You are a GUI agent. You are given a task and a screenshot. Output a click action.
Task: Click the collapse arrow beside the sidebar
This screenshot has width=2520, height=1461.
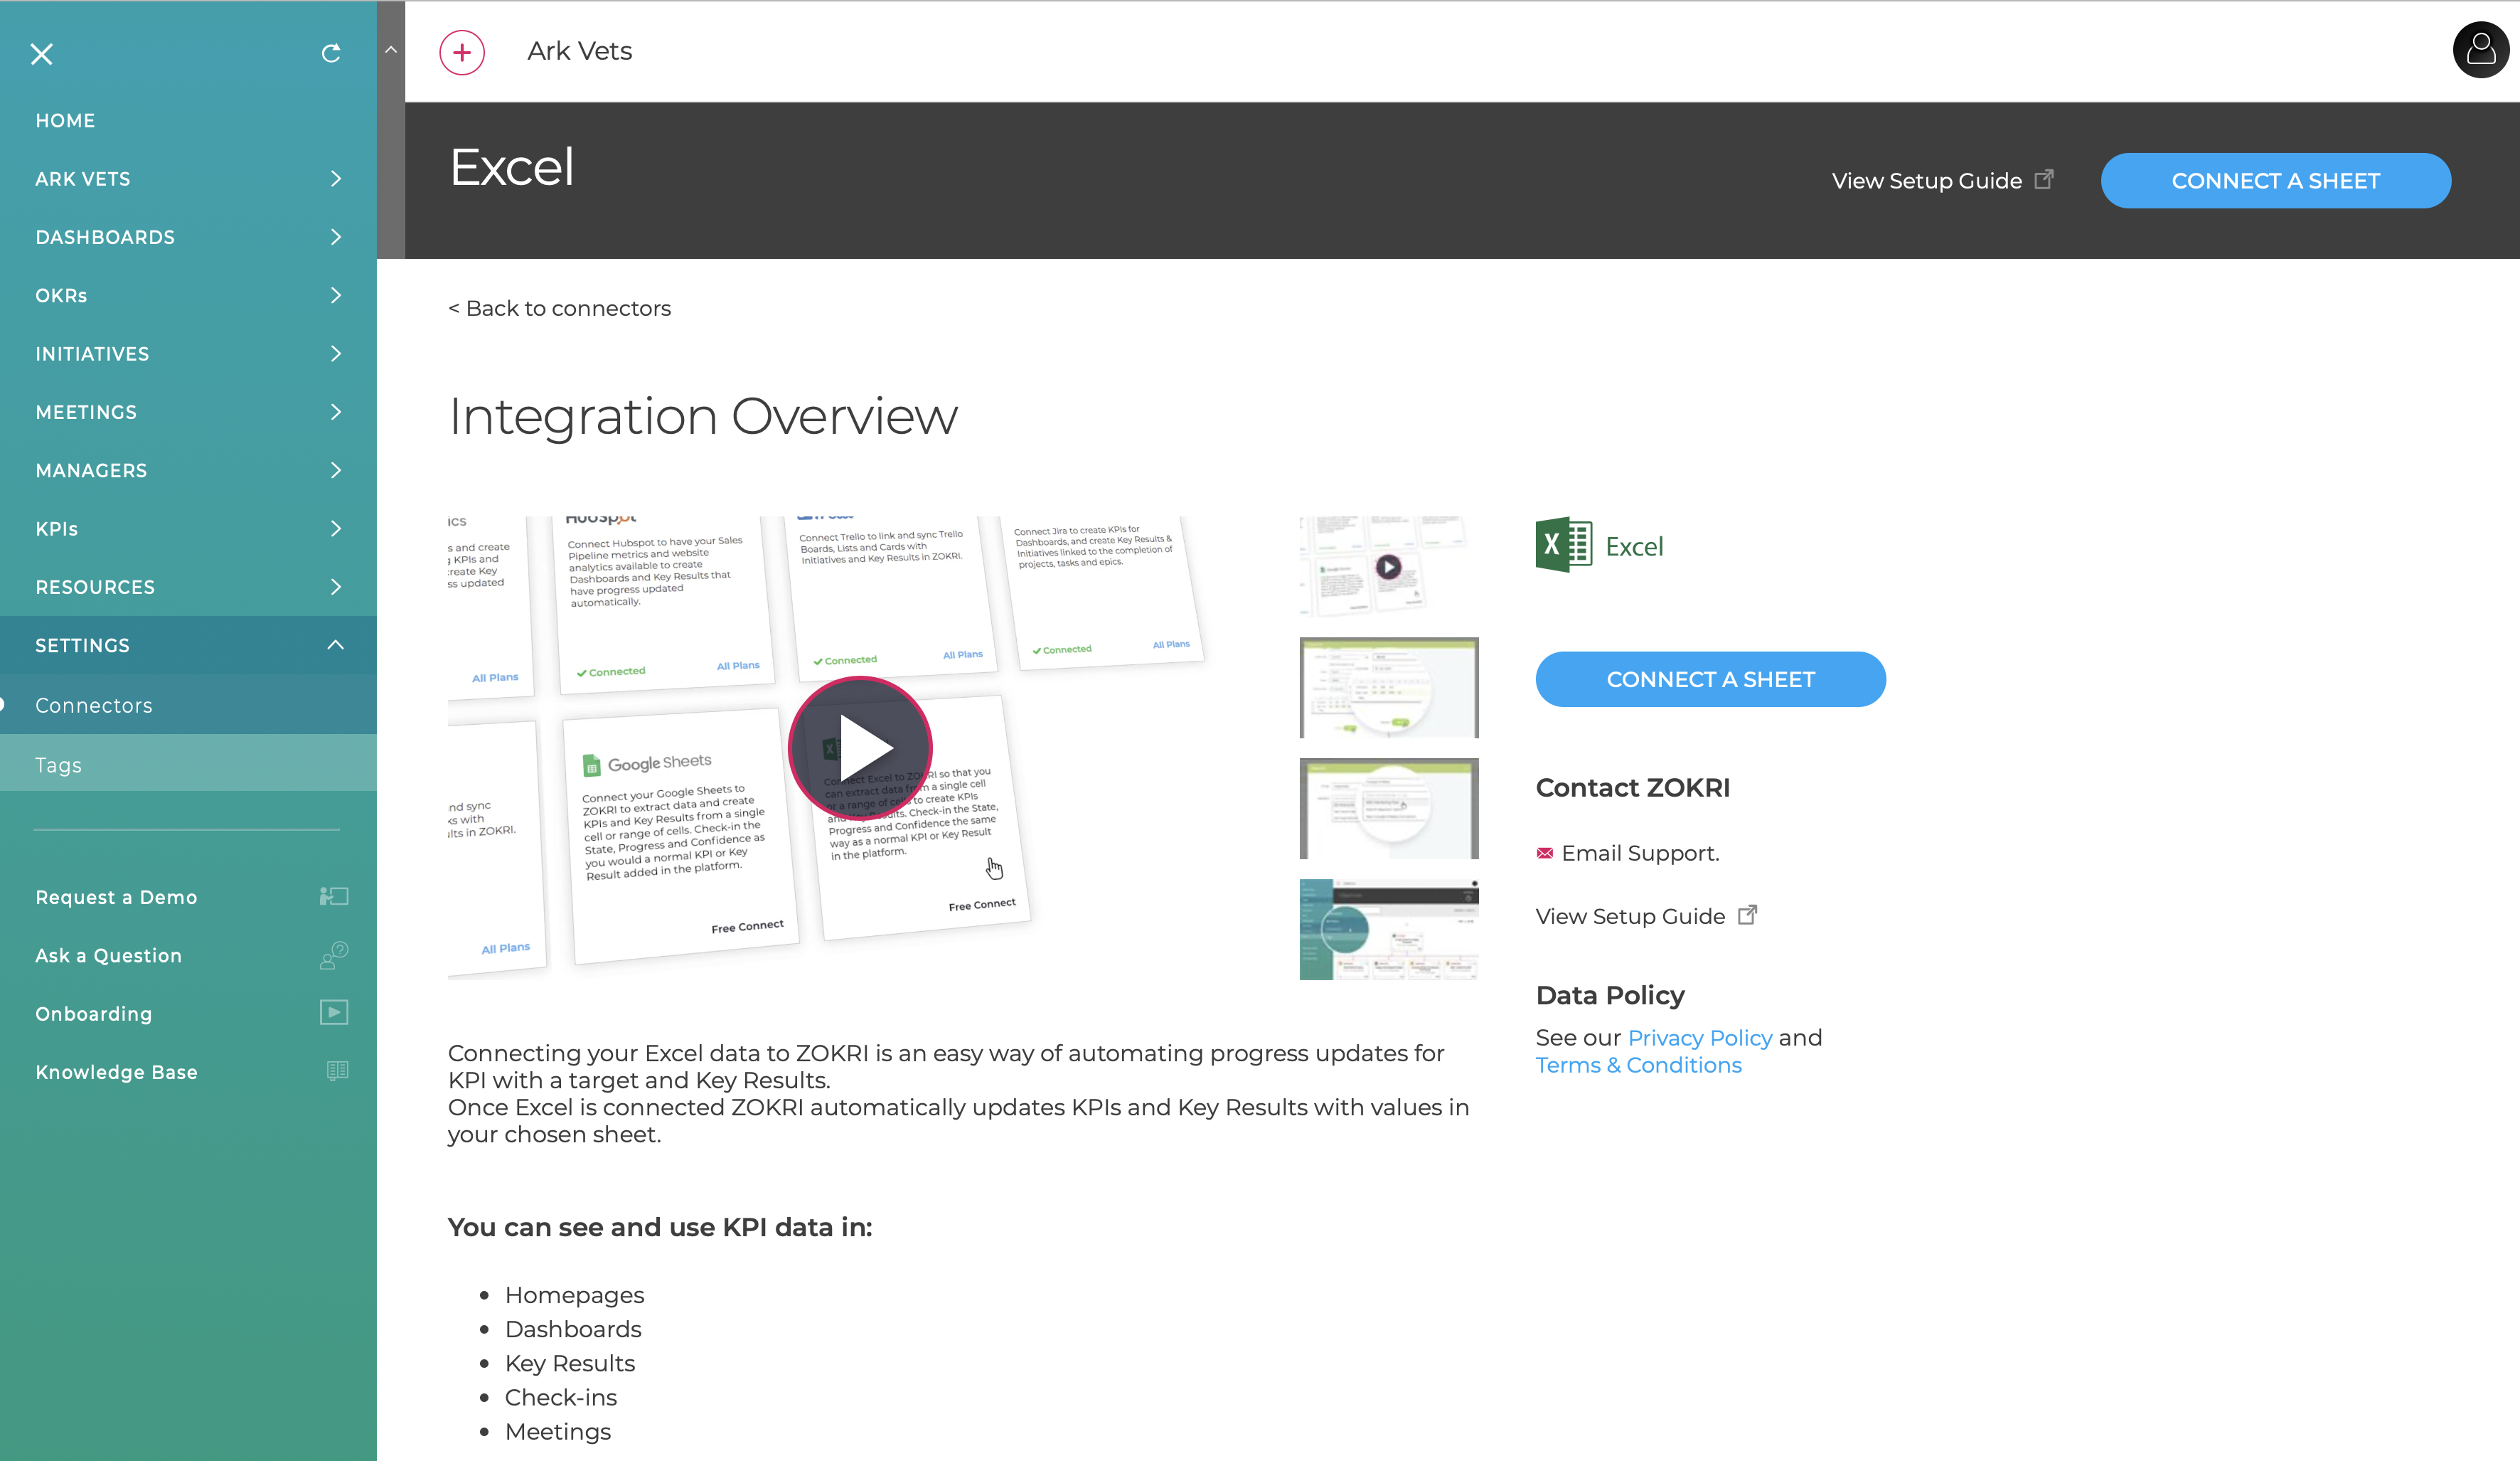tap(391, 49)
